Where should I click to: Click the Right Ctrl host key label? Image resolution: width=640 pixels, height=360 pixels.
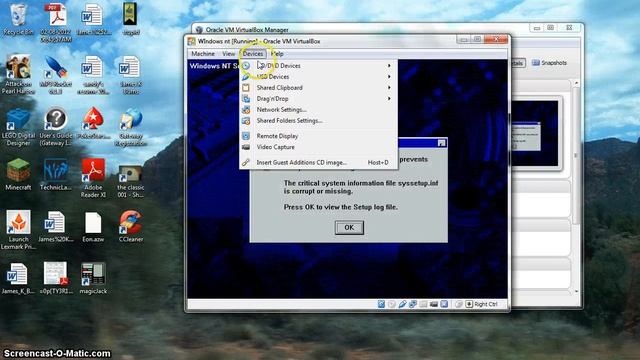coord(486,304)
